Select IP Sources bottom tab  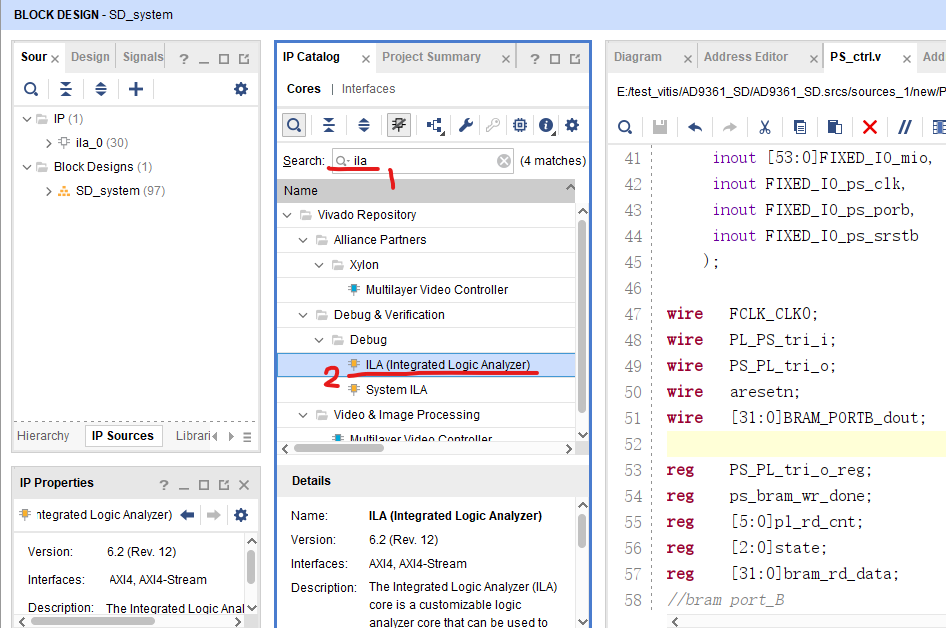click(122, 436)
